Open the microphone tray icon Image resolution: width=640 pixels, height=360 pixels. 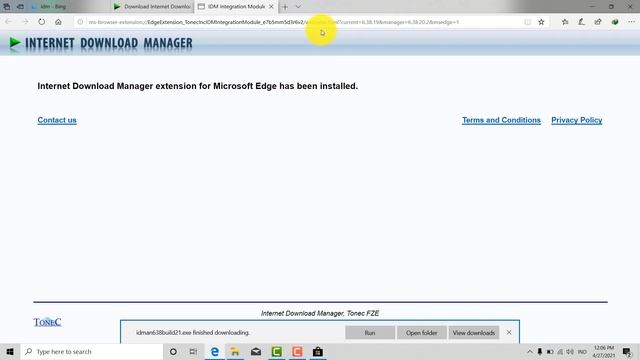coord(540,351)
